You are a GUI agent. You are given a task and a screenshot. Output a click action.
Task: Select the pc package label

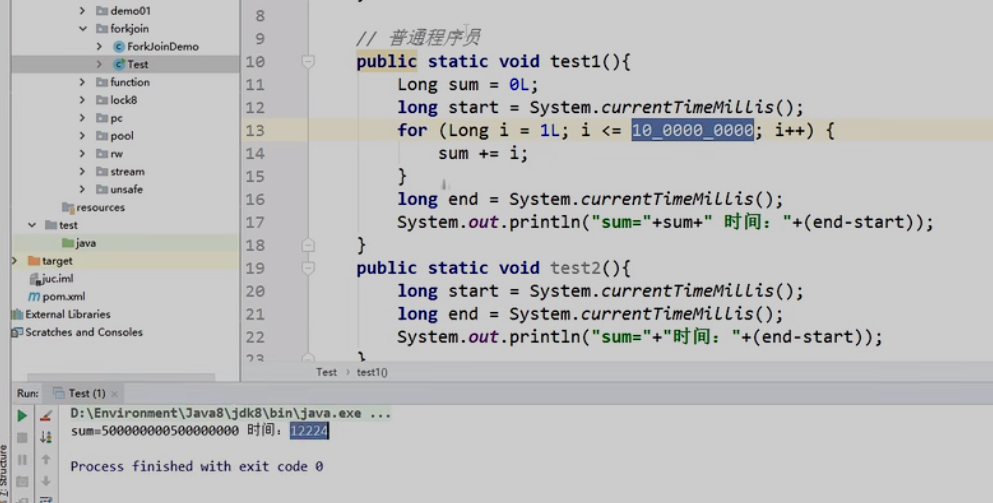(117, 118)
